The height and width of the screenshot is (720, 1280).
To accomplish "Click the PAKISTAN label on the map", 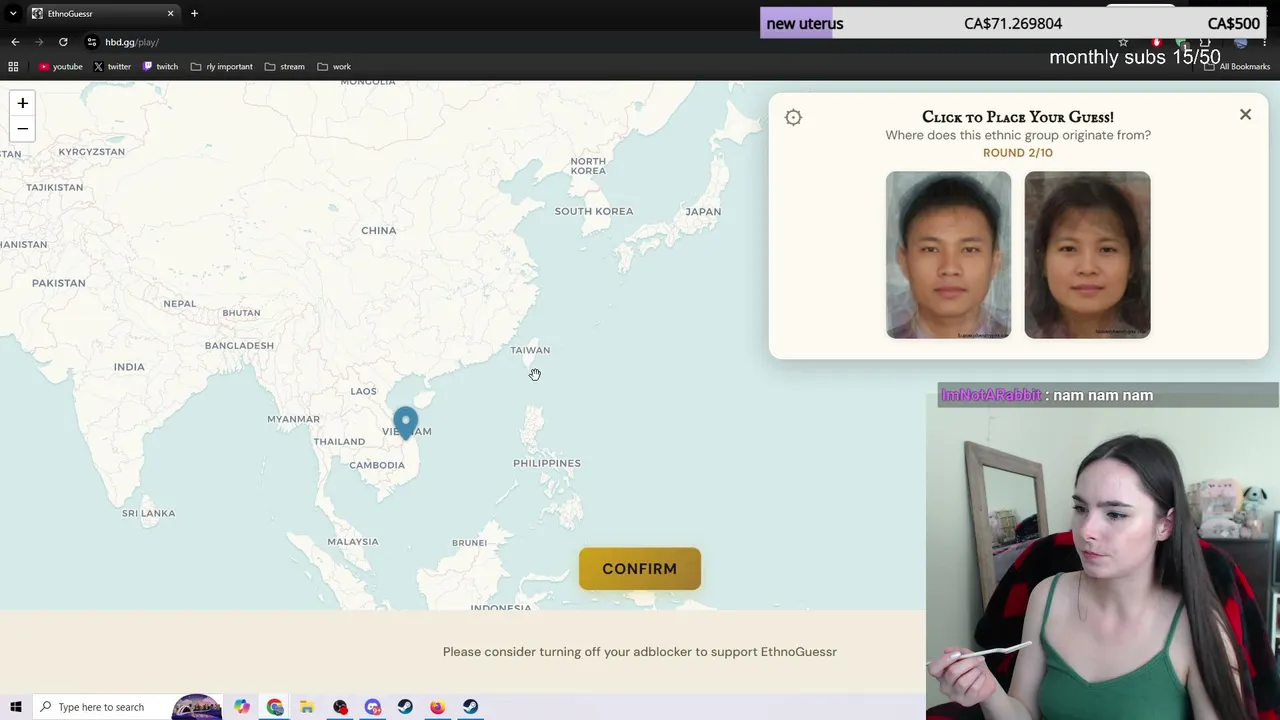I will click(x=59, y=283).
